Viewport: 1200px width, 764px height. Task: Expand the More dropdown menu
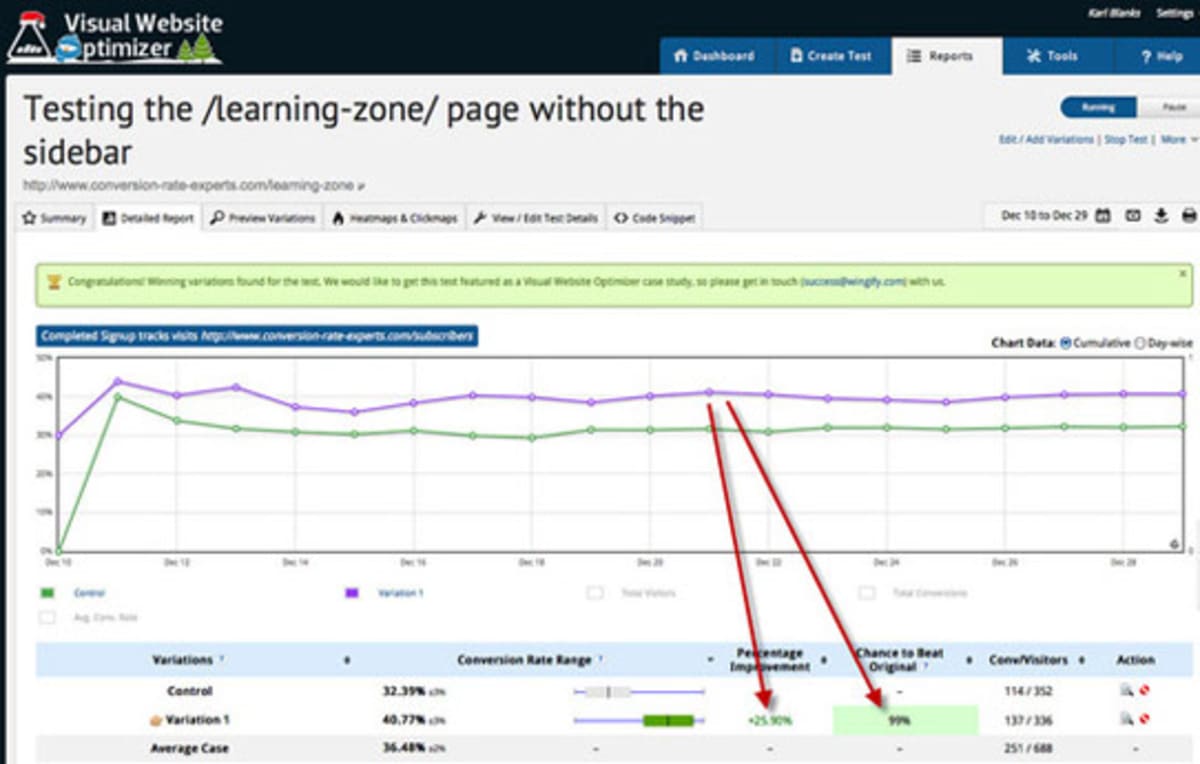tap(1177, 140)
